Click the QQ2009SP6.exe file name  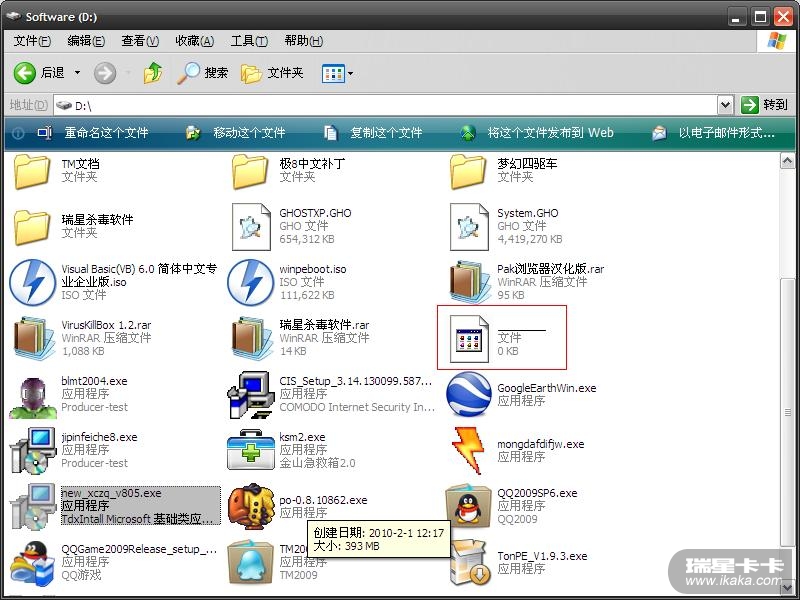click(x=537, y=493)
